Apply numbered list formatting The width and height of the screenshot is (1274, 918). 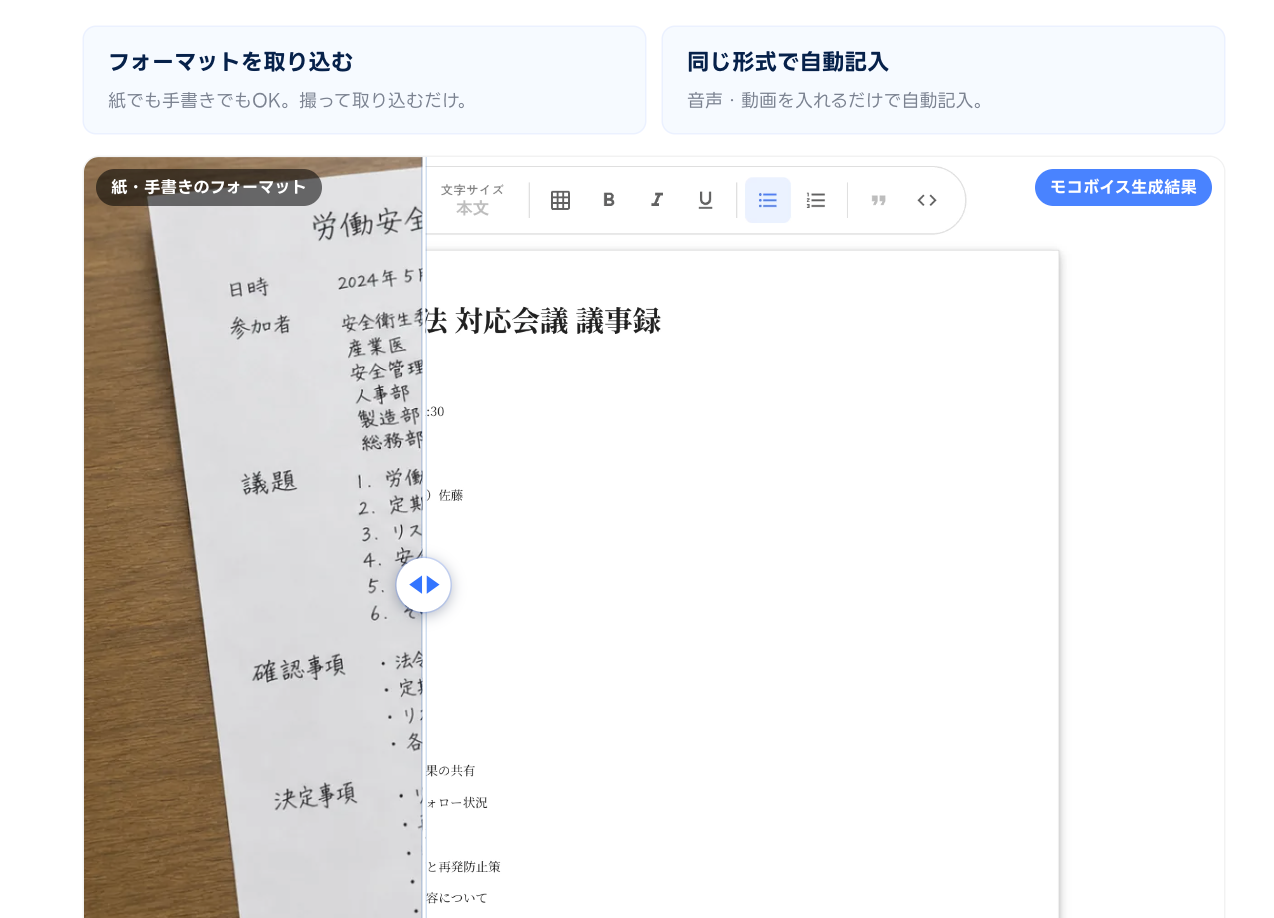[816, 200]
